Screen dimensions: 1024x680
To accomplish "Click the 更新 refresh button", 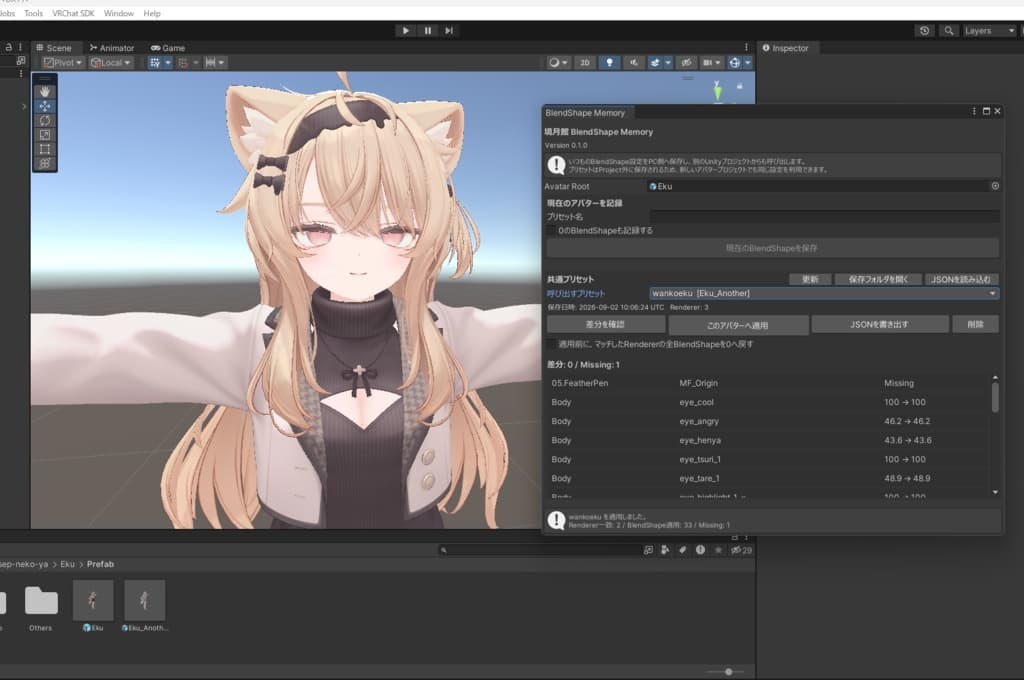I will coord(810,280).
